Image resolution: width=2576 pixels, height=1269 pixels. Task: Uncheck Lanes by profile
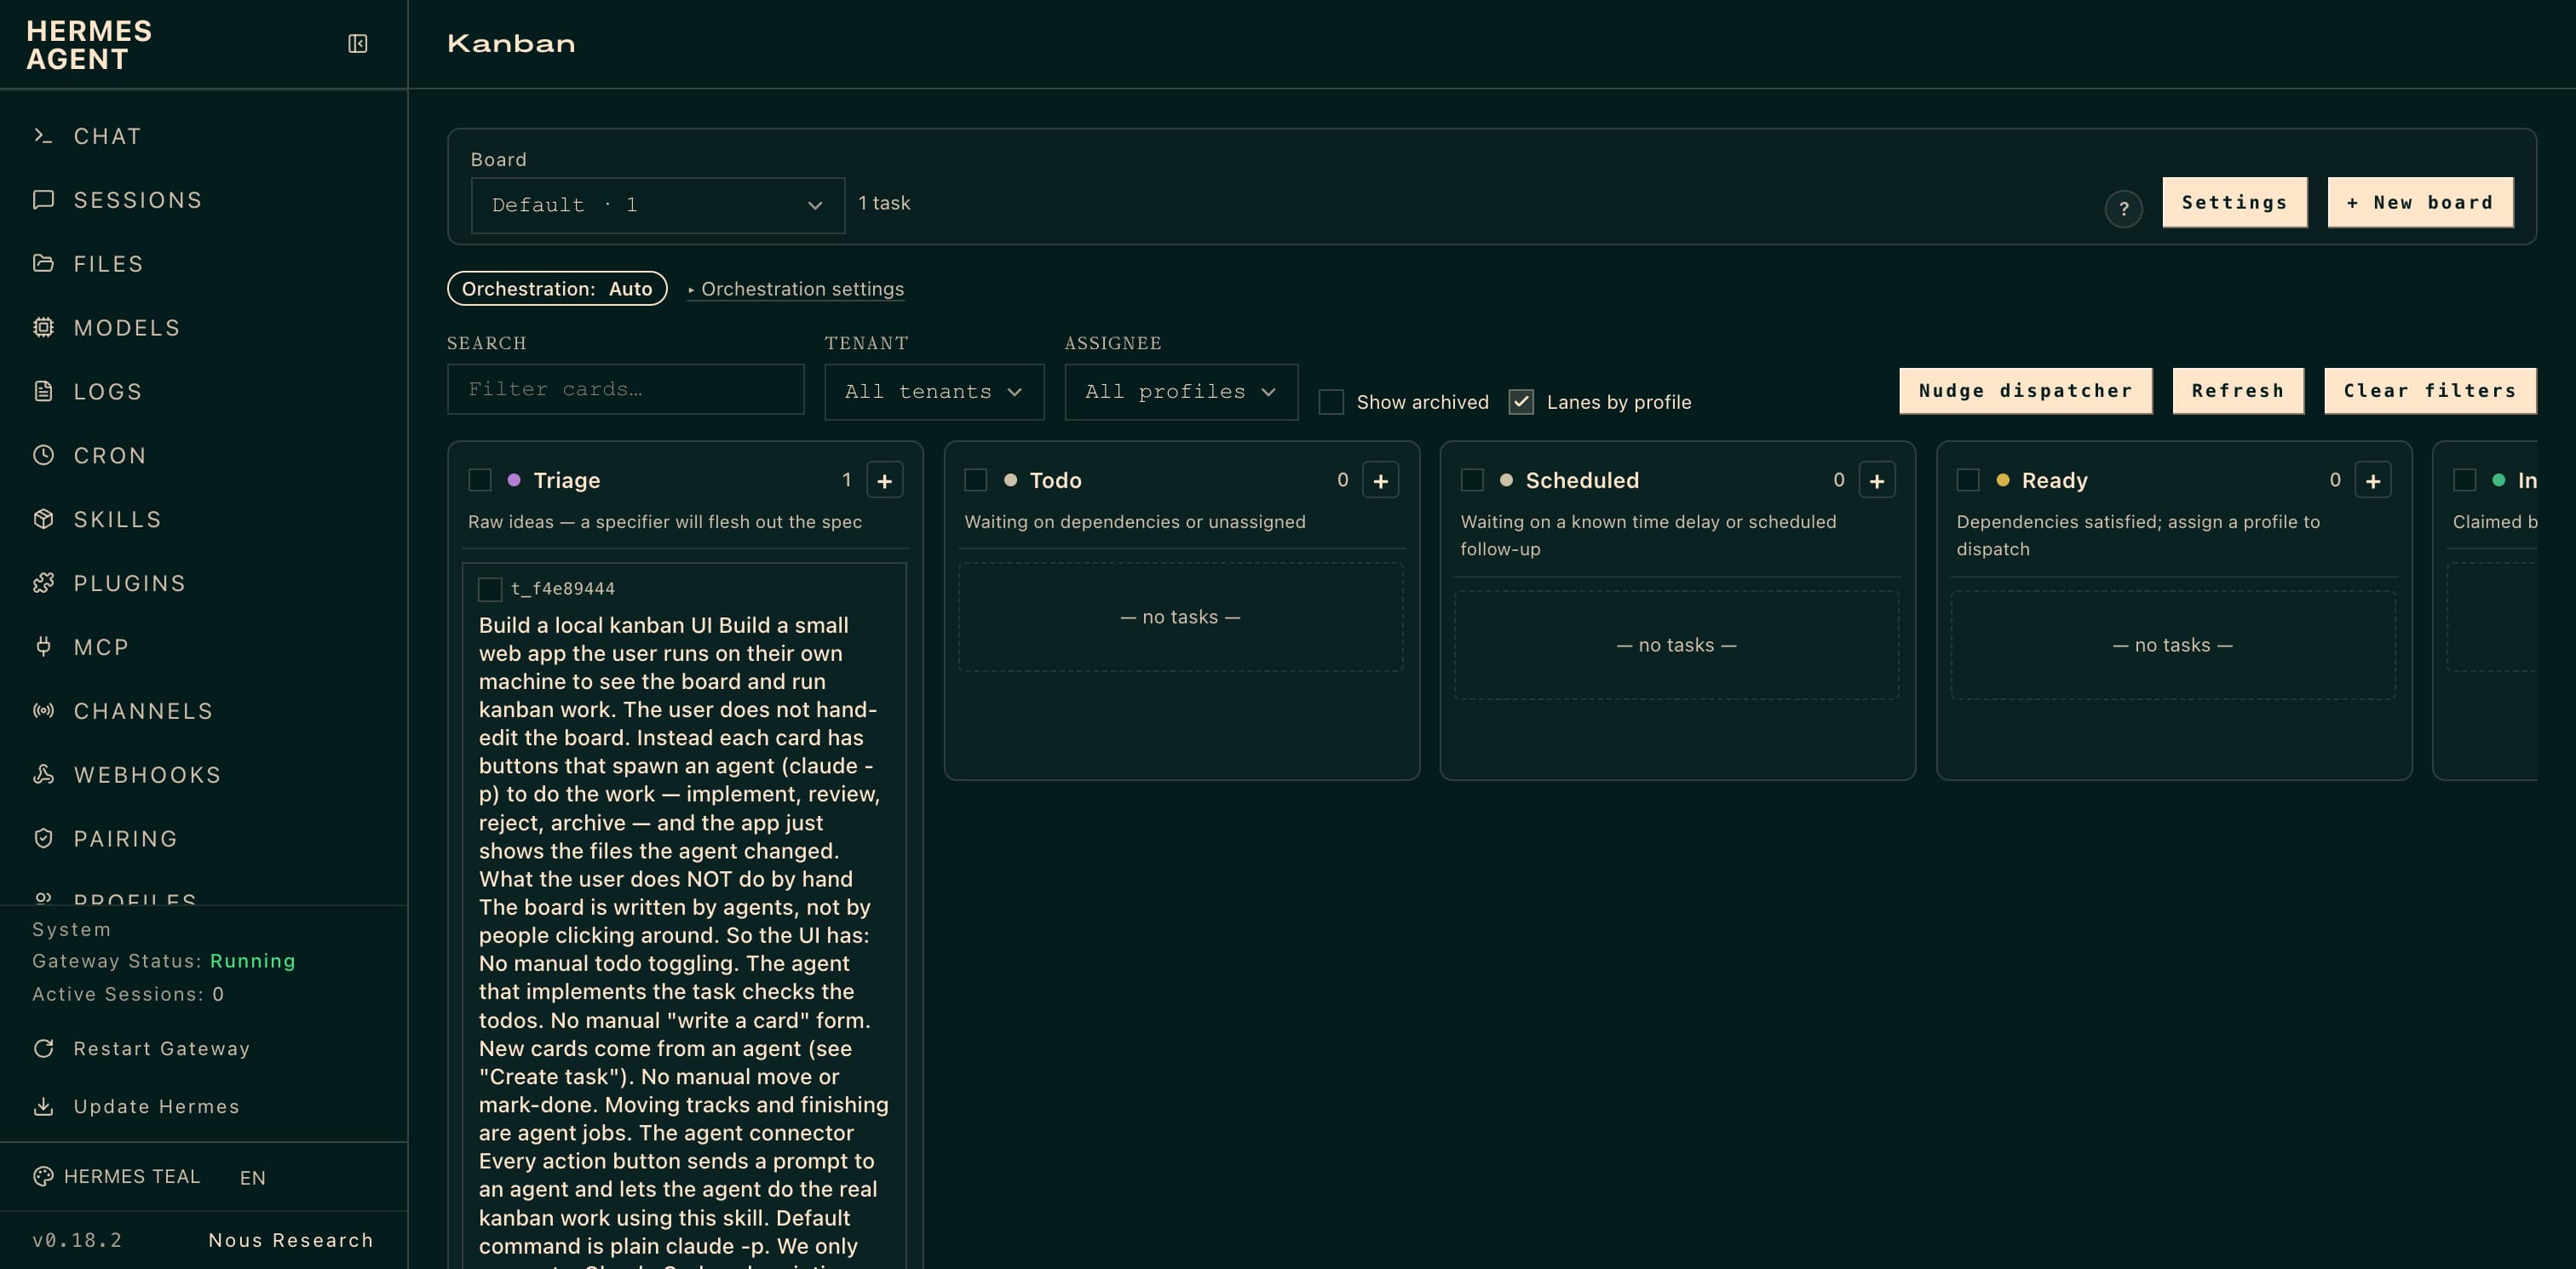pyautogui.click(x=1521, y=402)
